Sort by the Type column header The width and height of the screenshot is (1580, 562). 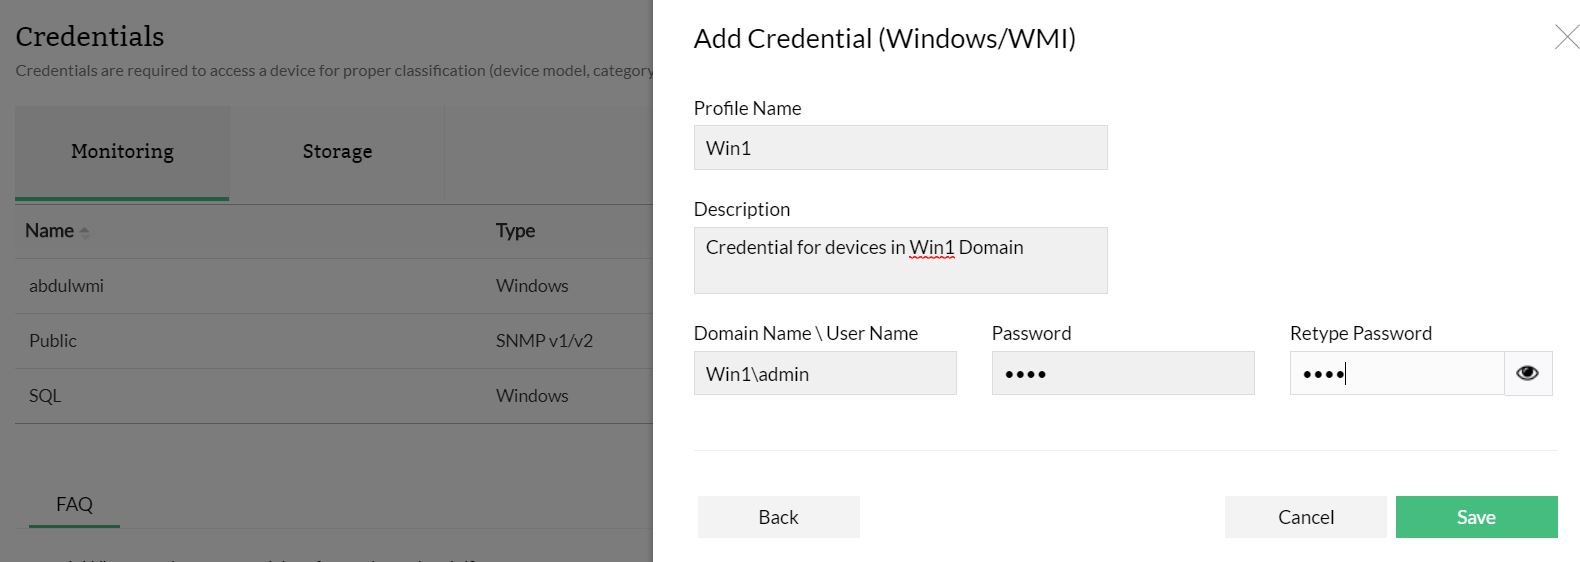point(515,231)
